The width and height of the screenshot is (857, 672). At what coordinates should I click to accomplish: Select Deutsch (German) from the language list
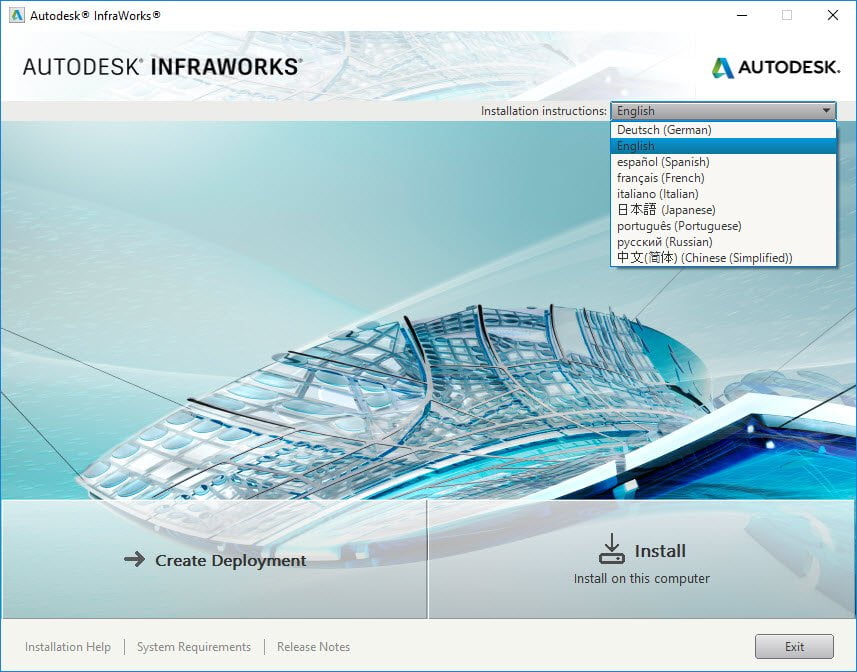723,130
